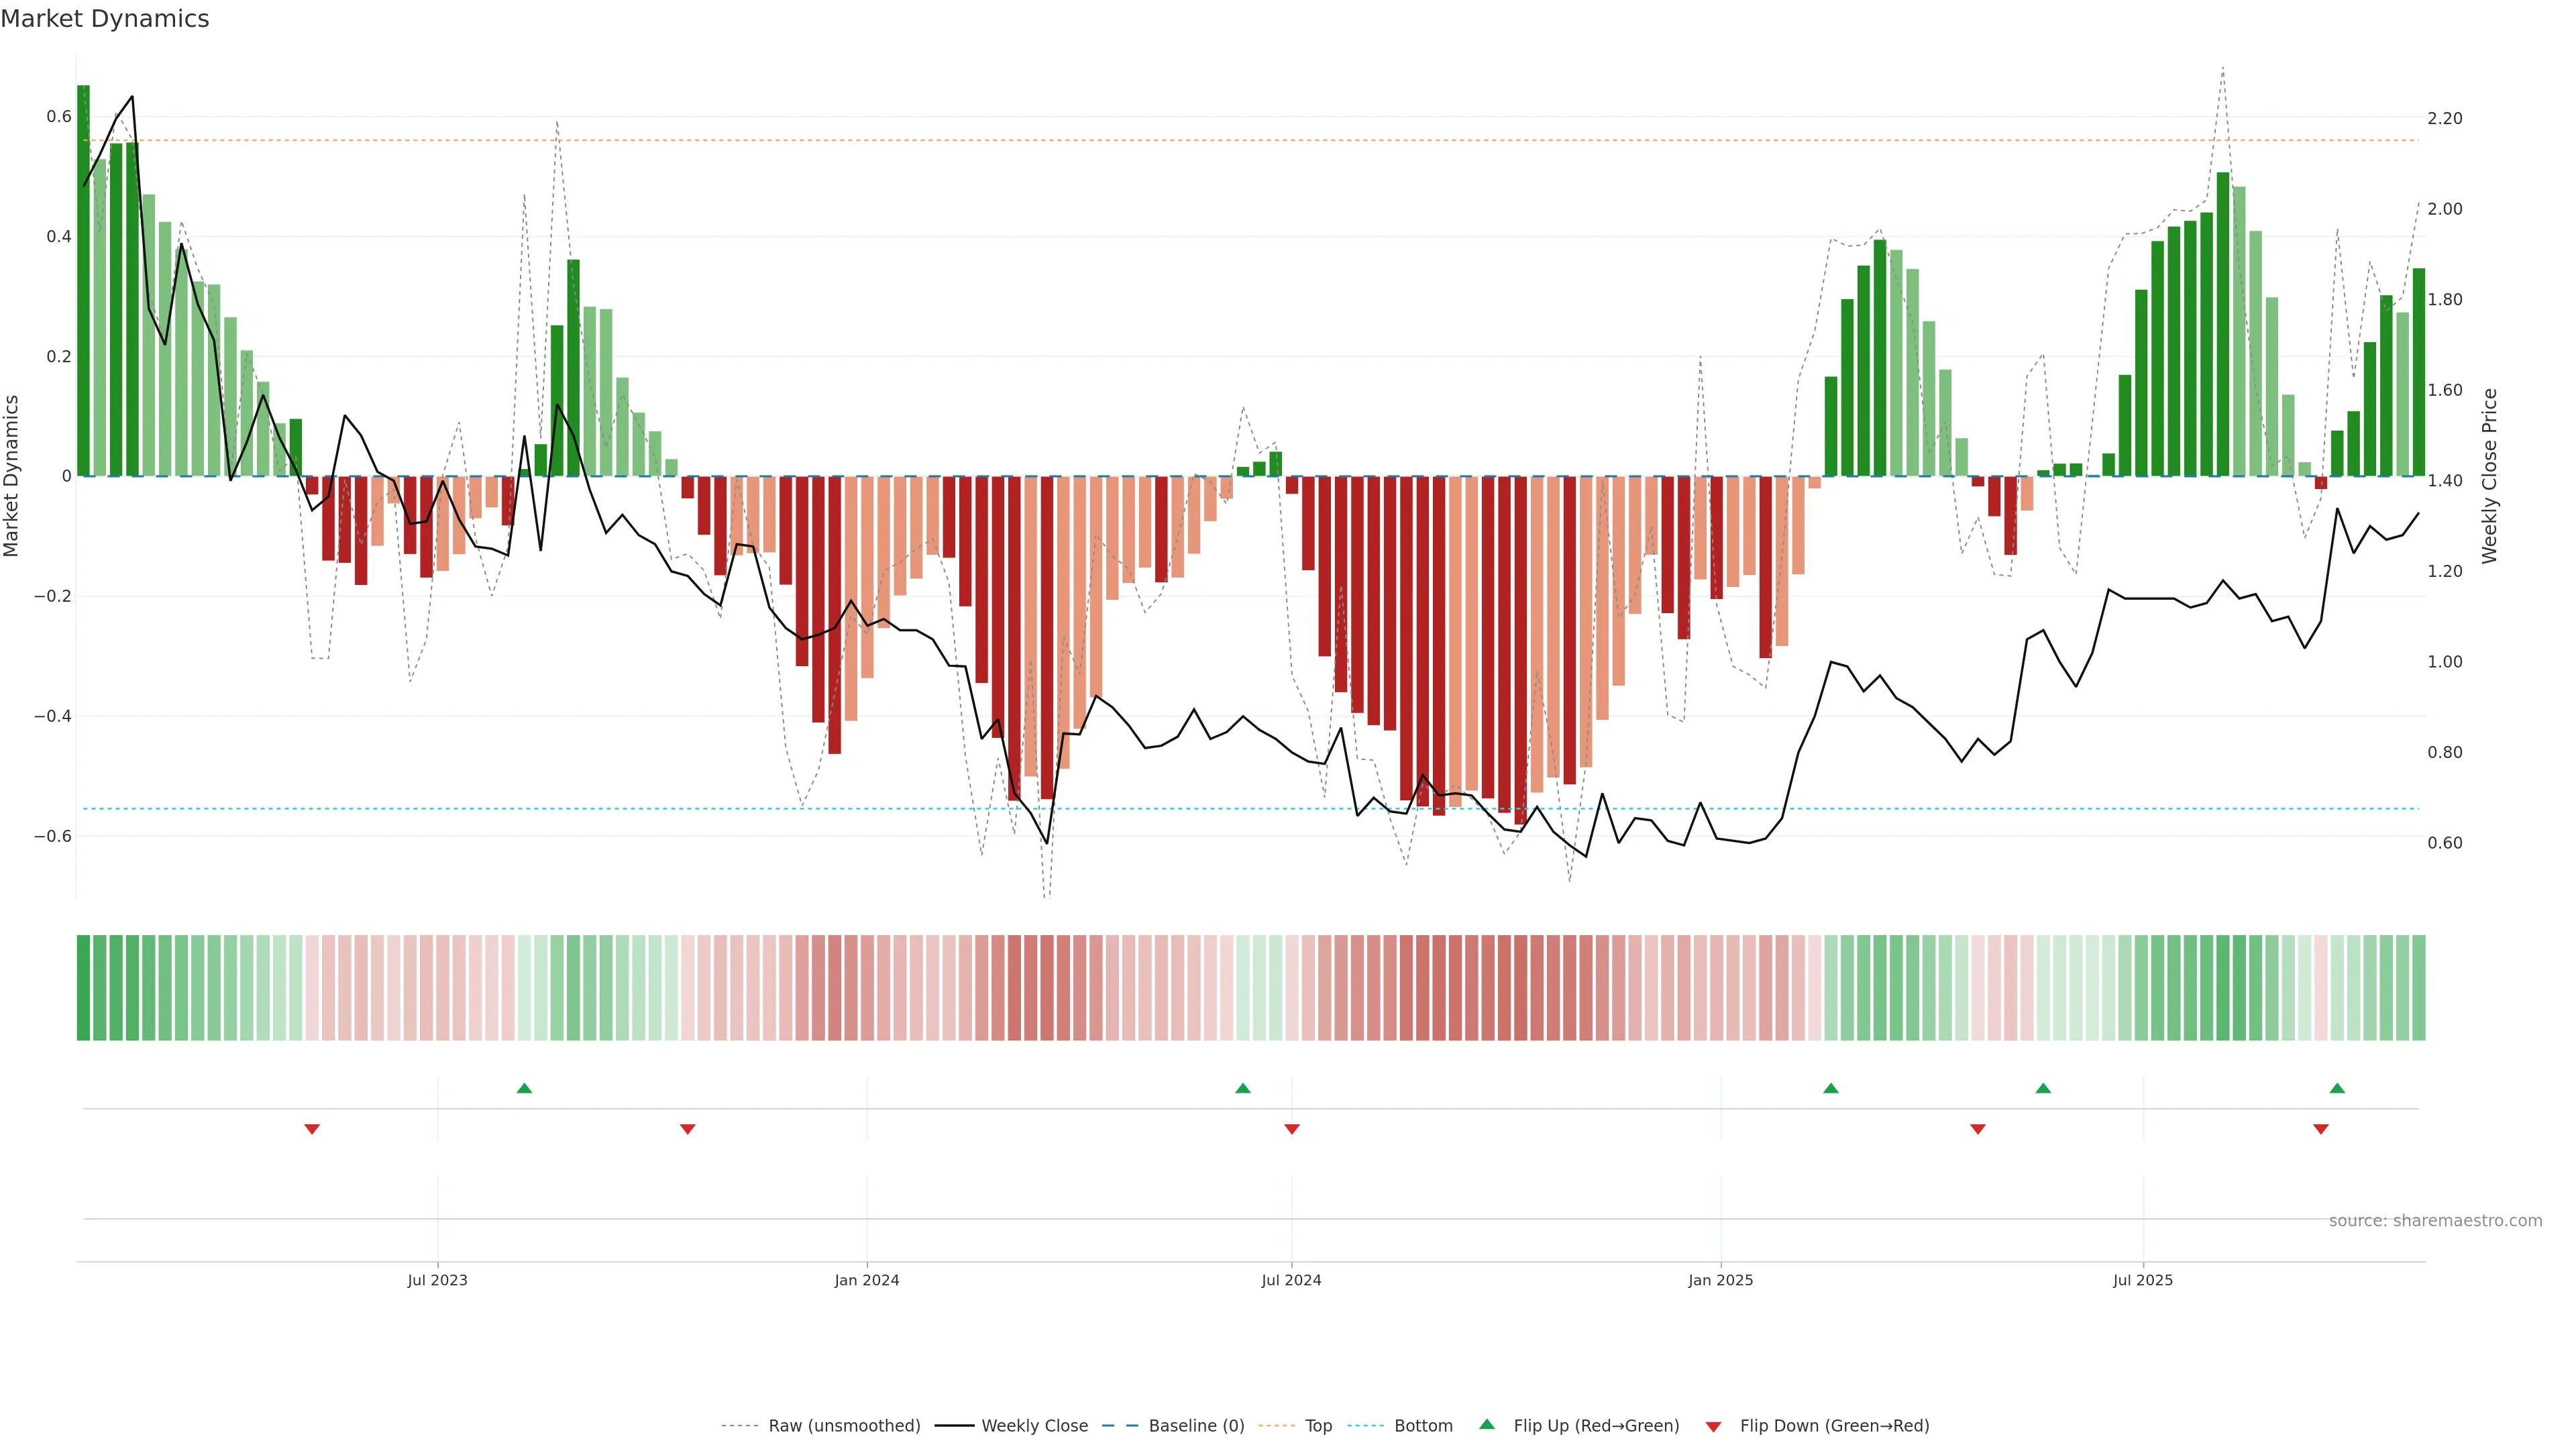The width and height of the screenshot is (2576, 1449).
Task: Click the Jan 2024 x-axis label
Action: pos(867,1280)
